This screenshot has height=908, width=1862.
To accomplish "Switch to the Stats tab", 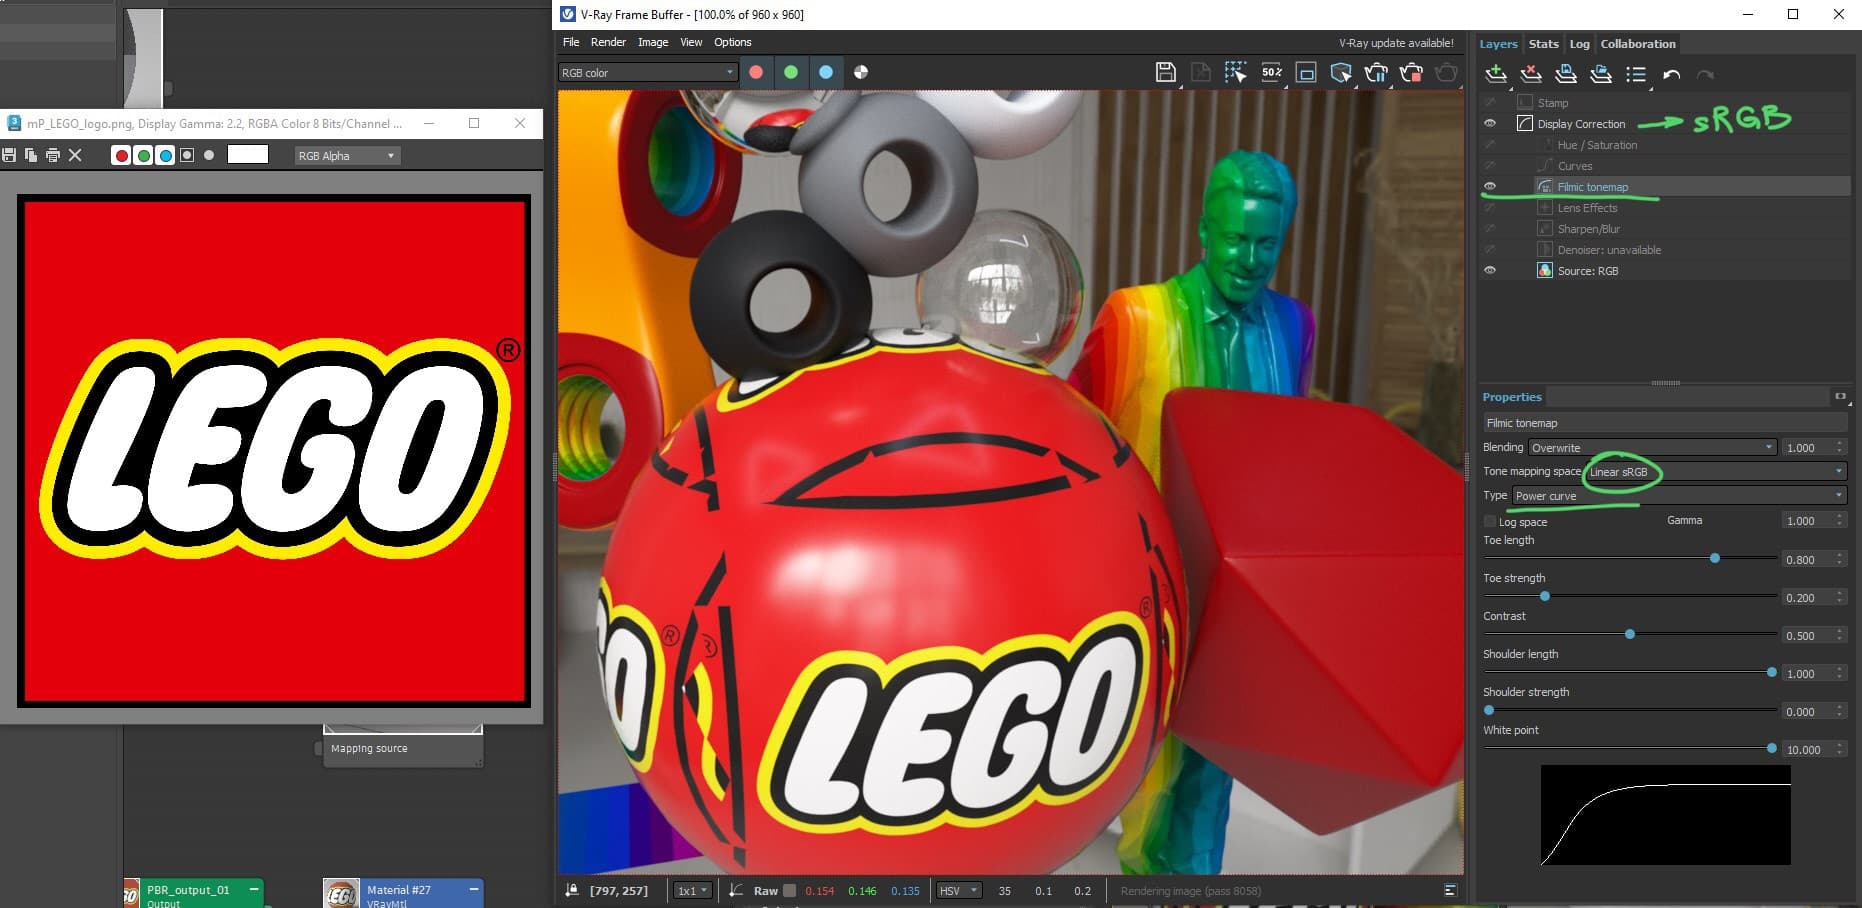I will (1543, 44).
